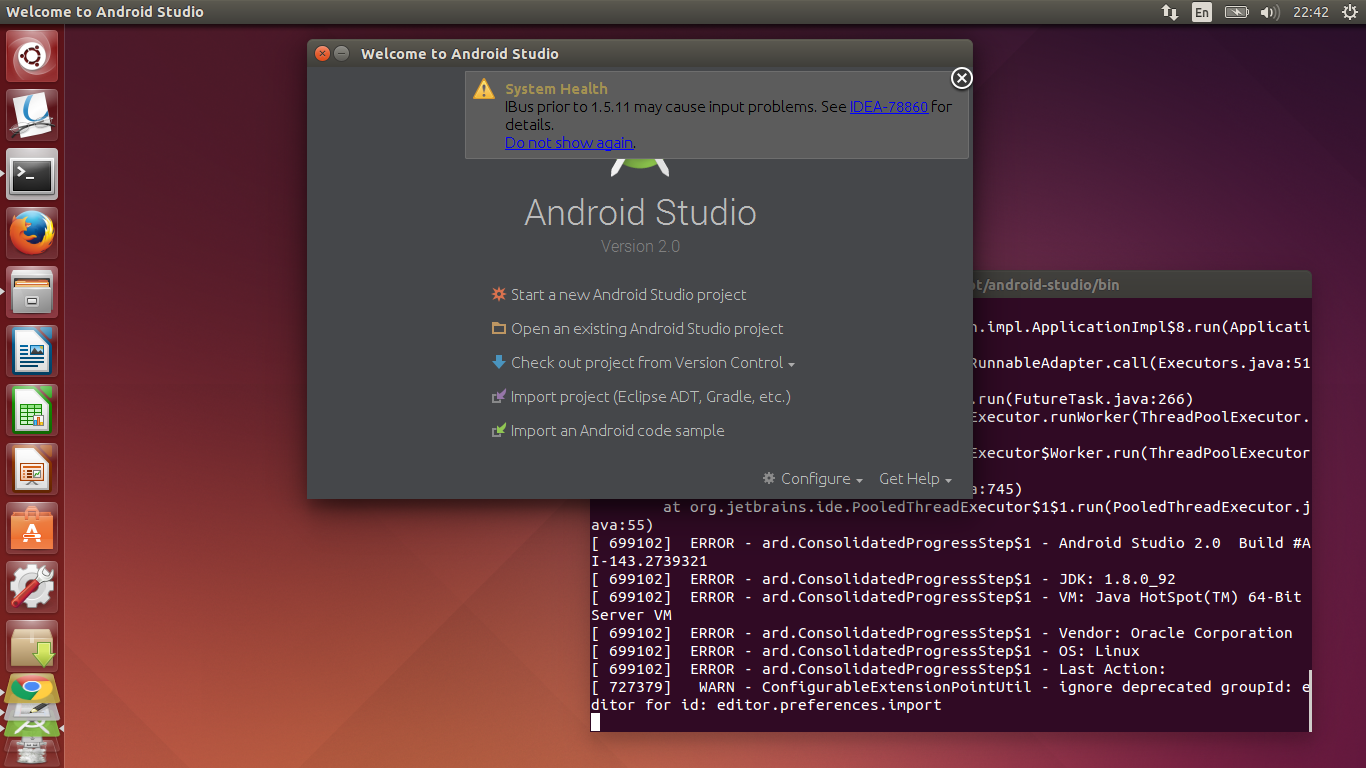Click the Configure gear icon
Viewport: 1366px width, 768px height.
click(769, 478)
